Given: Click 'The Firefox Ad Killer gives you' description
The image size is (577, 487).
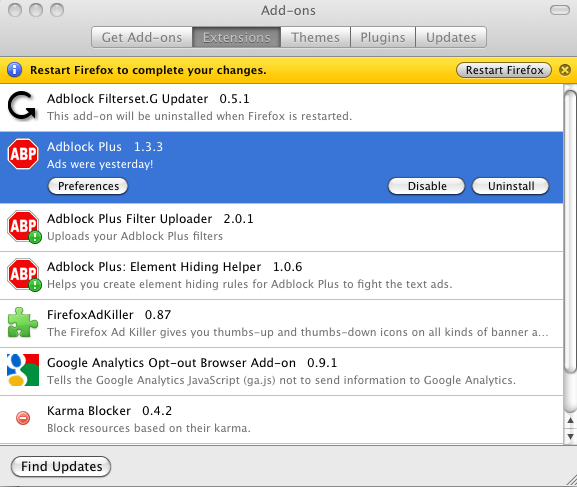Looking at the screenshot, I should pyautogui.click(x=298, y=332).
